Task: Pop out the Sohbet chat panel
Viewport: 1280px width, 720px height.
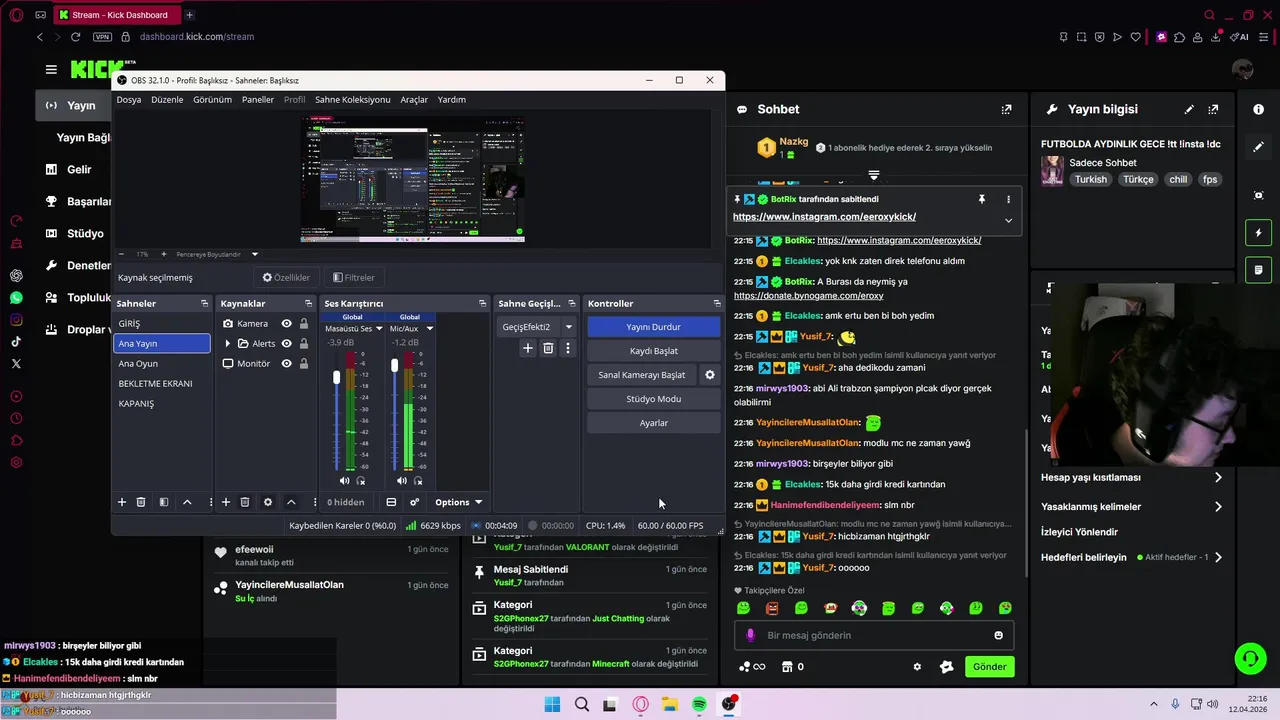Action: [1006, 109]
